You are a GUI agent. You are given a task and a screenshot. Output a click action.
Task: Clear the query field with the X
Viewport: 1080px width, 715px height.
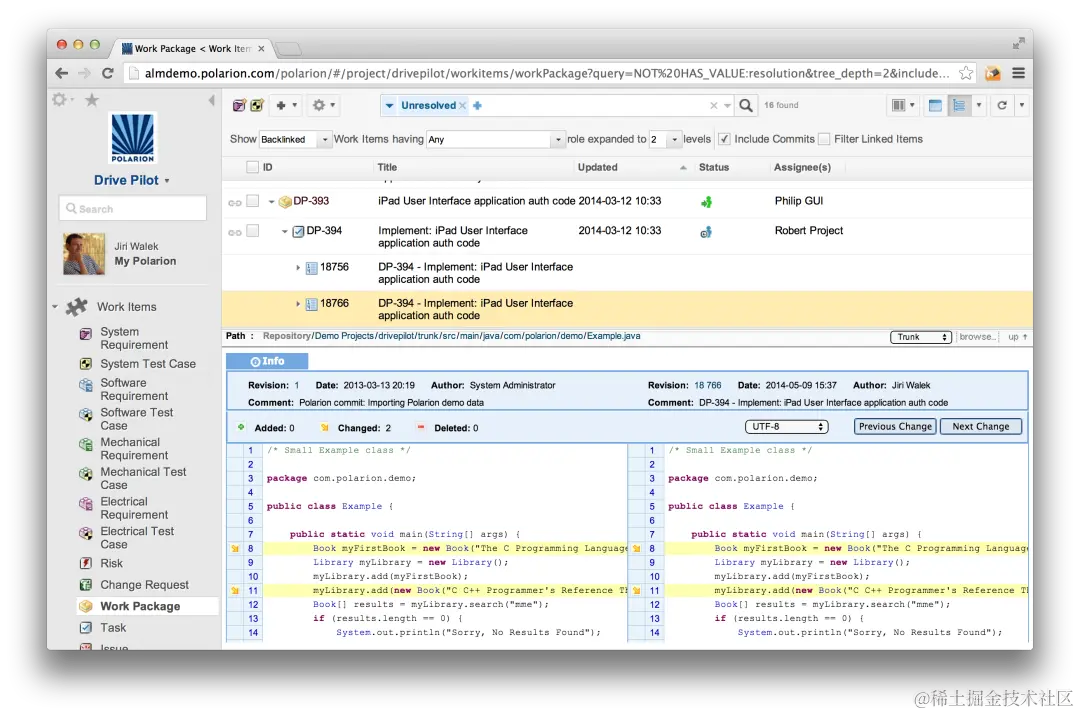point(714,105)
